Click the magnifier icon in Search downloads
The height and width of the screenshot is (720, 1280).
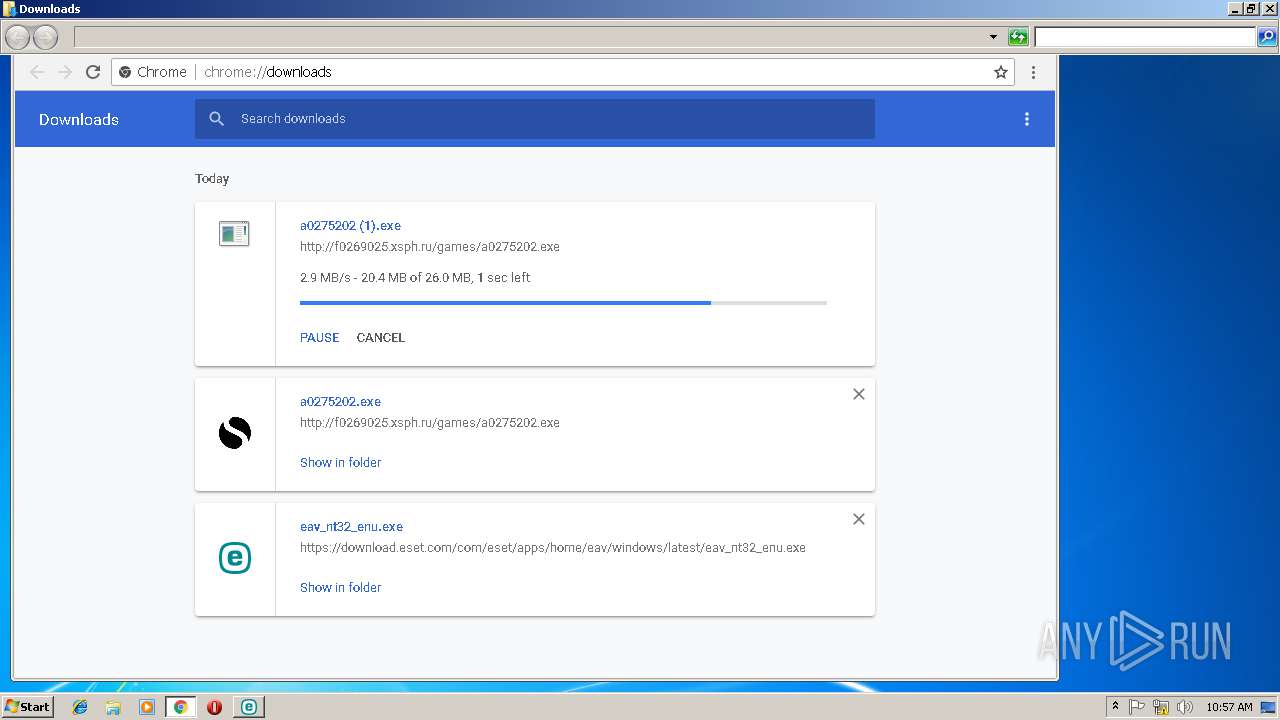click(x=217, y=119)
